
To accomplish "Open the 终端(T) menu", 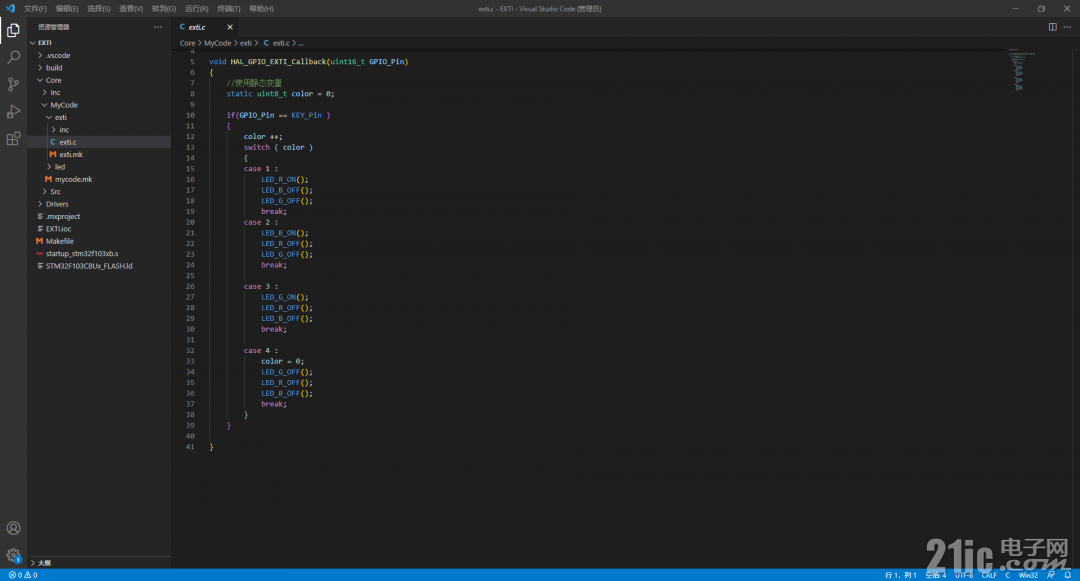I will point(229,8).
